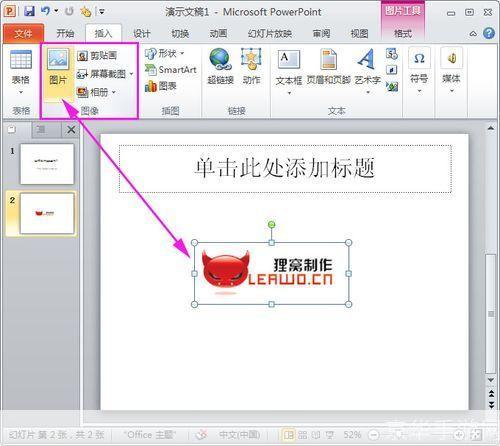Click the 形状 shapes button
The image size is (500, 446).
coord(161,53)
